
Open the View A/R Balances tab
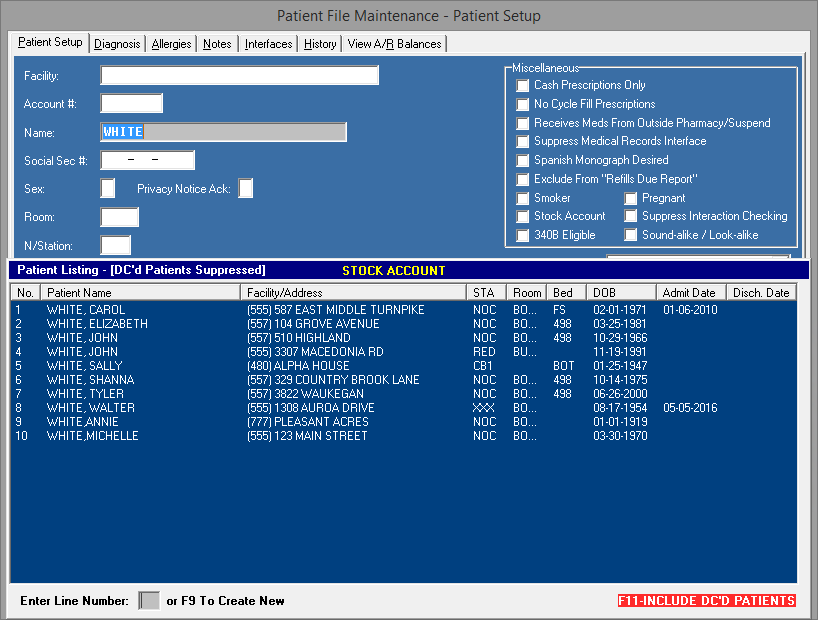point(394,44)
